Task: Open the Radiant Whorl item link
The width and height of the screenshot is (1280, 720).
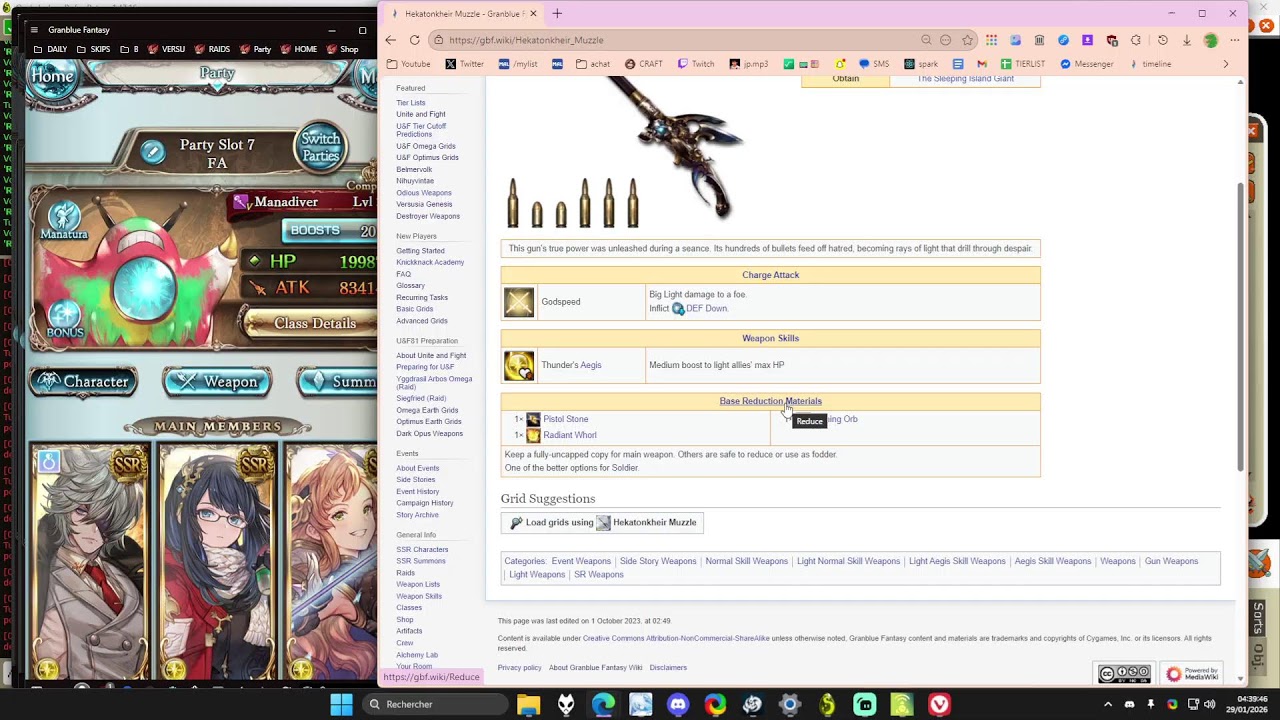Action: tap(570, 435)
